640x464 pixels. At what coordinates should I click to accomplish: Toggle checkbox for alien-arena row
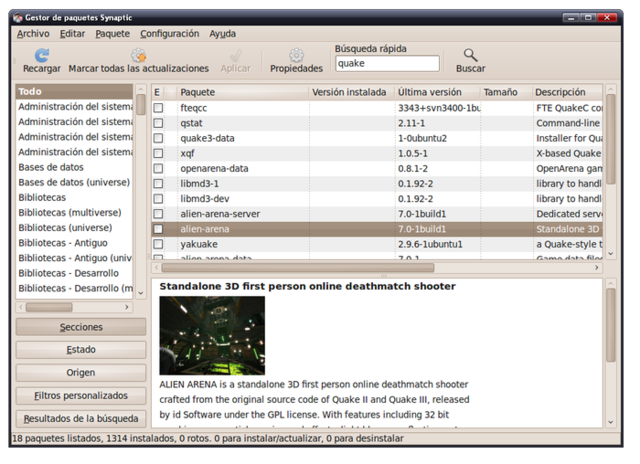click(158, 229)
